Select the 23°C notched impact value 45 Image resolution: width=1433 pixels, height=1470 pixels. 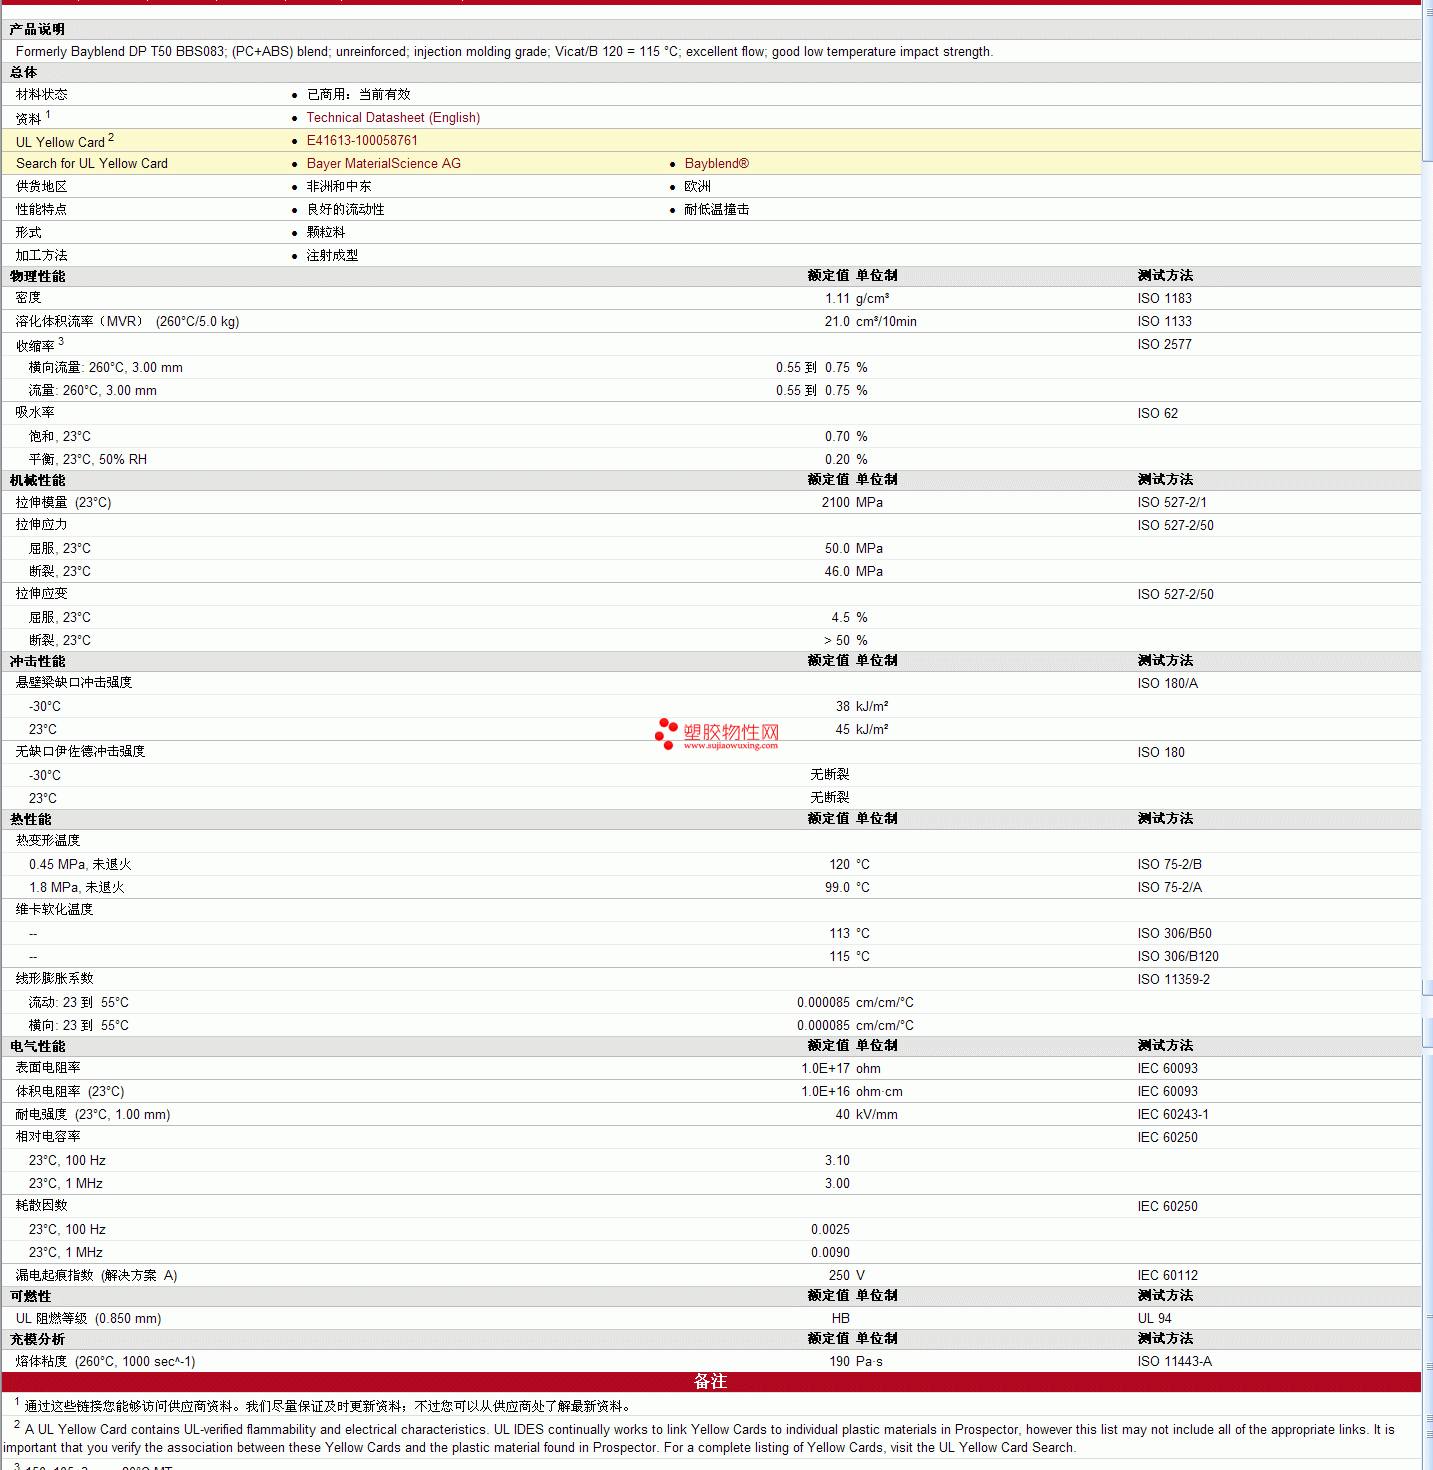[x=843, y=730]
